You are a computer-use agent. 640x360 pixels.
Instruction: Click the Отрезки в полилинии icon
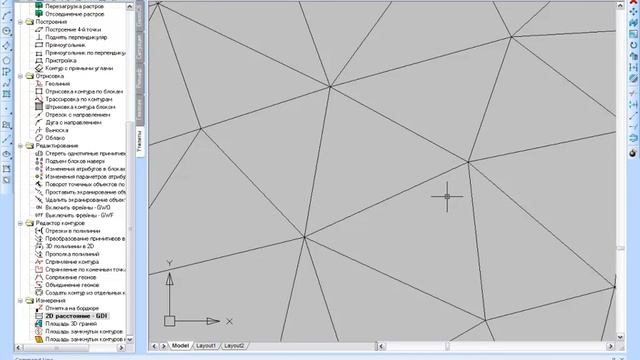[x=39, y=231]
